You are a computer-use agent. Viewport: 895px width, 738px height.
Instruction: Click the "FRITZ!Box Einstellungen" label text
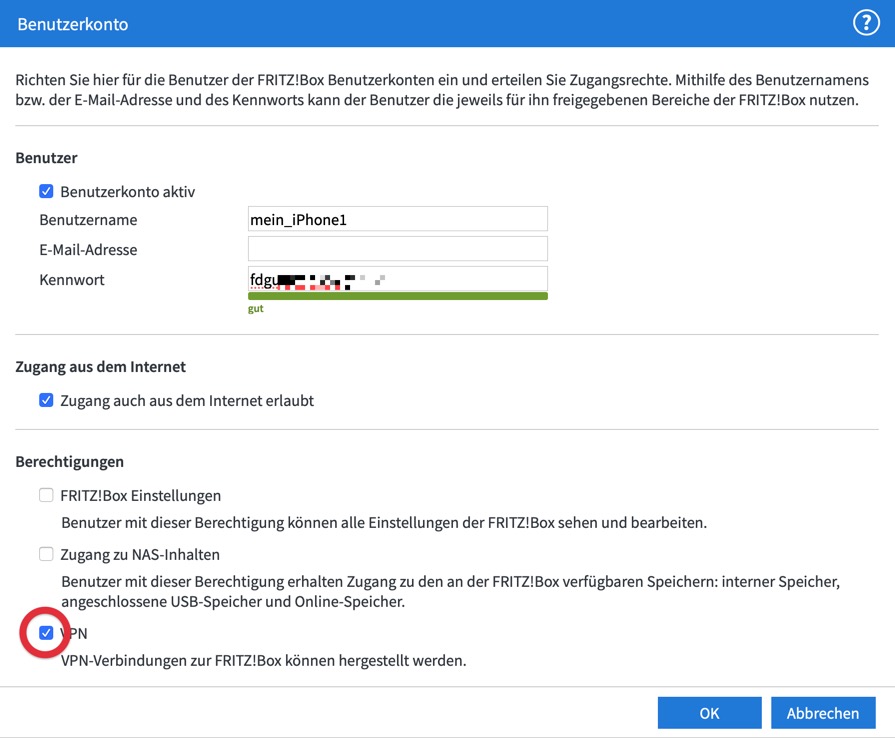tap(140, 495)
